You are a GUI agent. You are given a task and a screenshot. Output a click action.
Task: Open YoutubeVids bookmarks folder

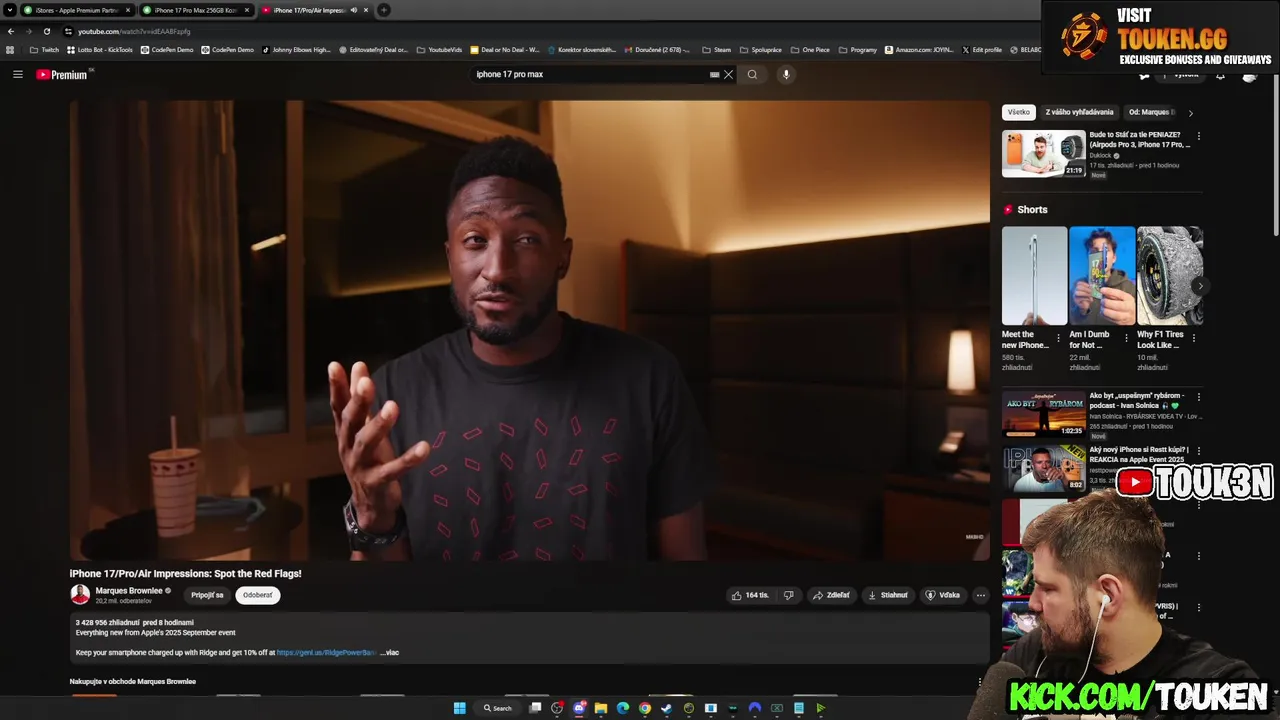(440, 49)
